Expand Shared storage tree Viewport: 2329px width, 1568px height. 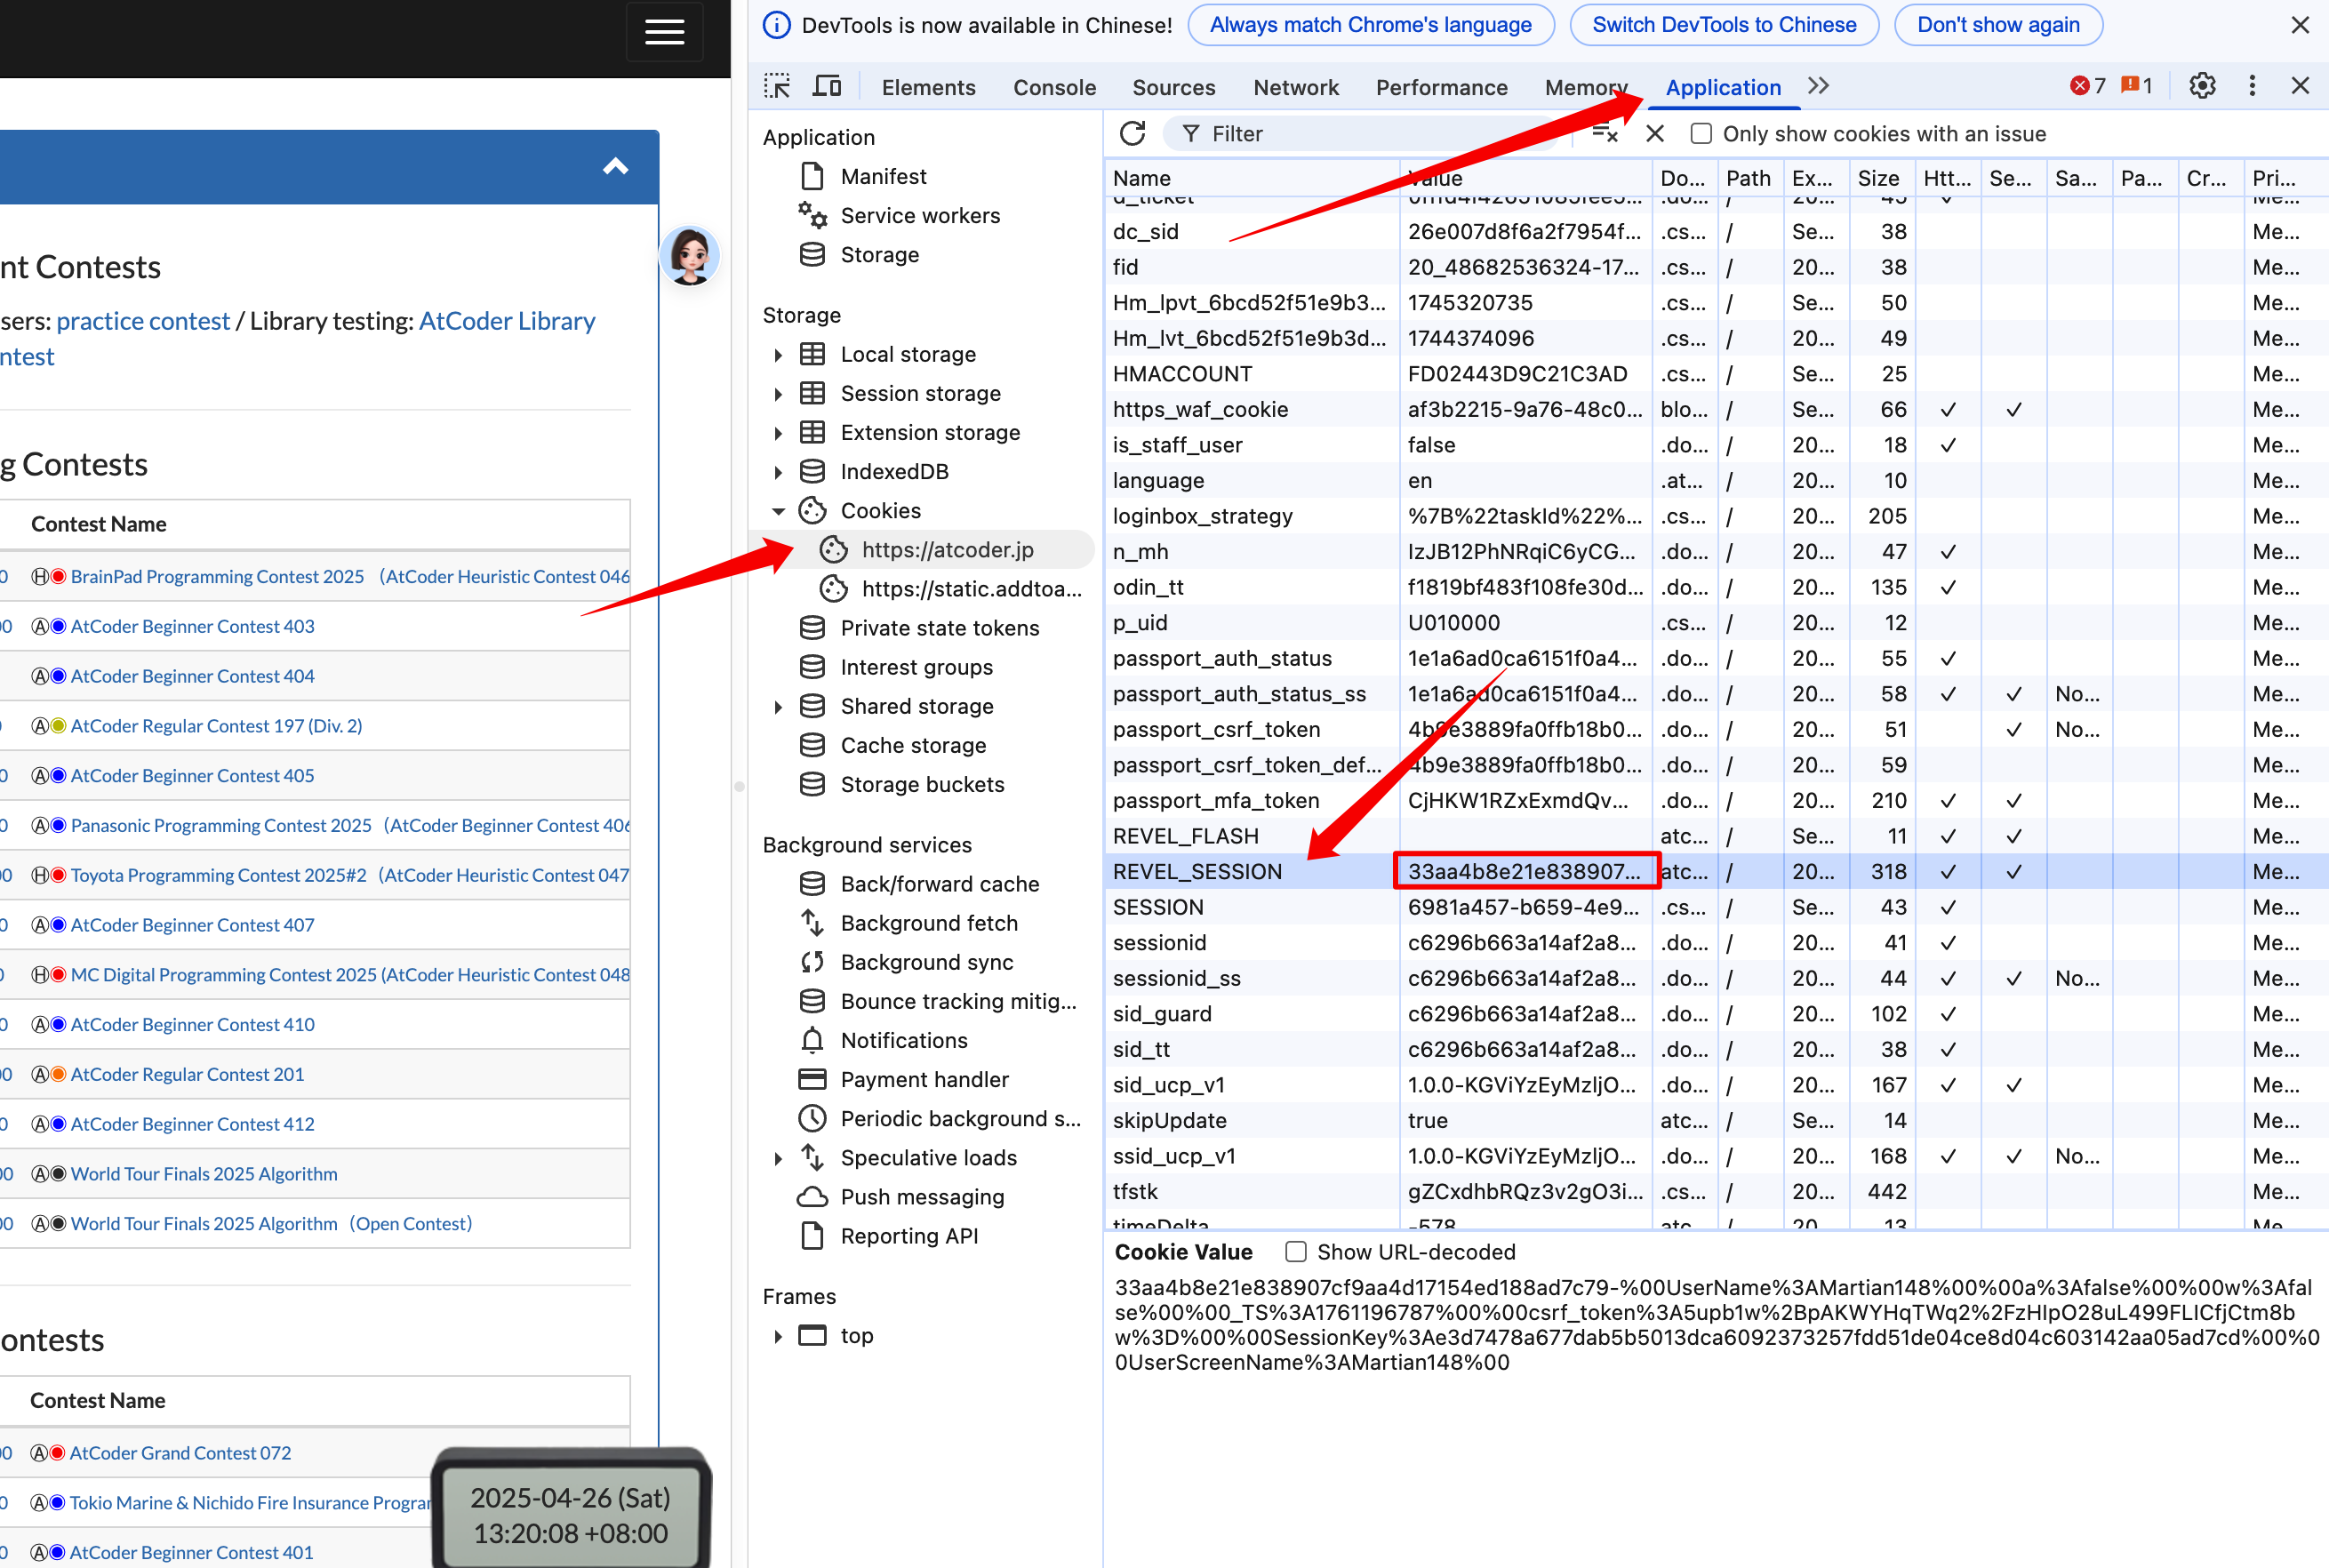pos(778,707)
